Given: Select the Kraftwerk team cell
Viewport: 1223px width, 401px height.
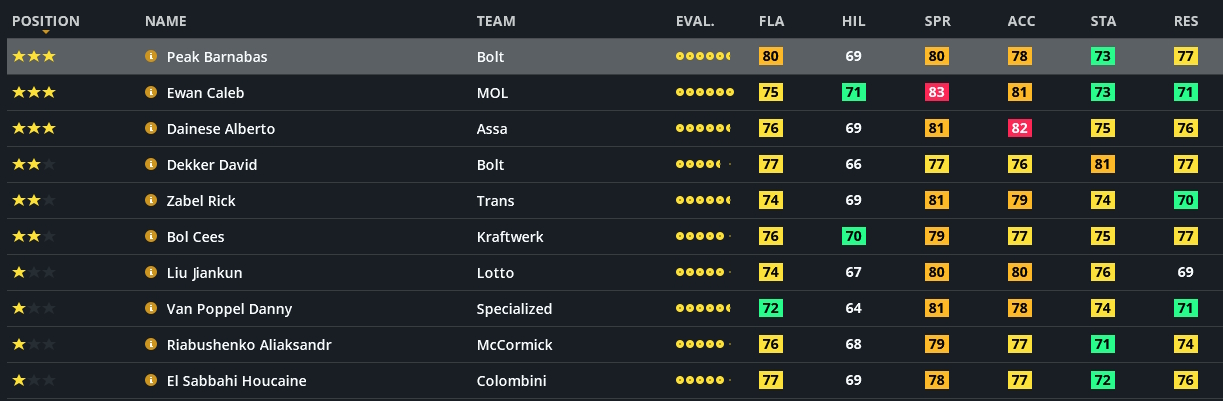Looking at the screenshot, I should click(x=510, y=237).
